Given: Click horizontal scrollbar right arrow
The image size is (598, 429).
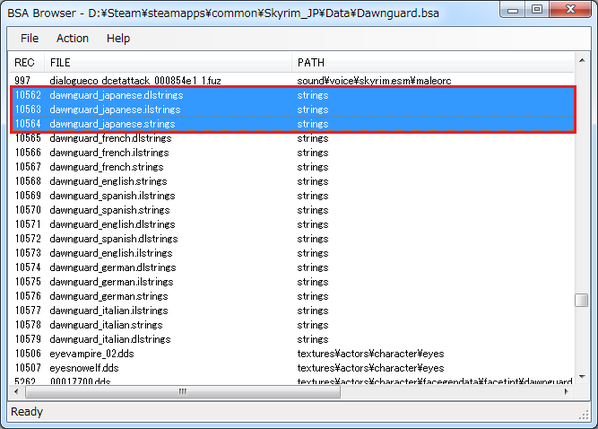Looking at the screenshot, I should (x=566, y=391).
